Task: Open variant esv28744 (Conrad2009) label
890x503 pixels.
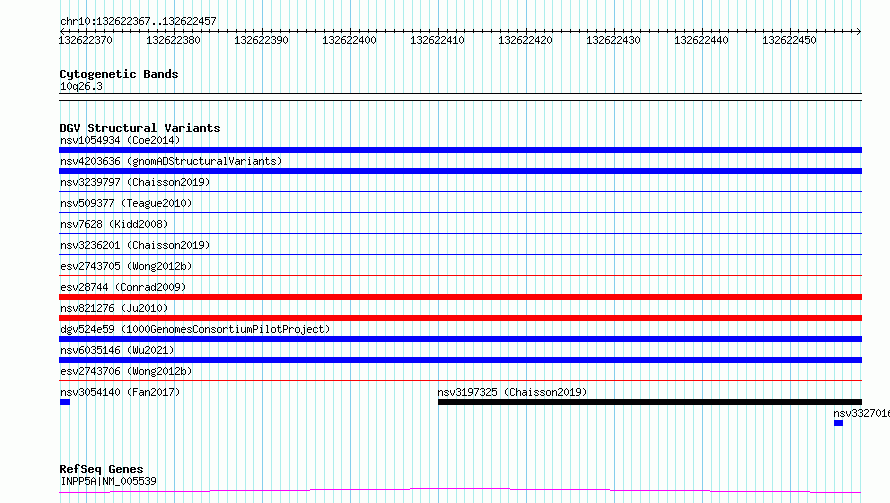Action: pyautogui.click(x=123, y=287)
